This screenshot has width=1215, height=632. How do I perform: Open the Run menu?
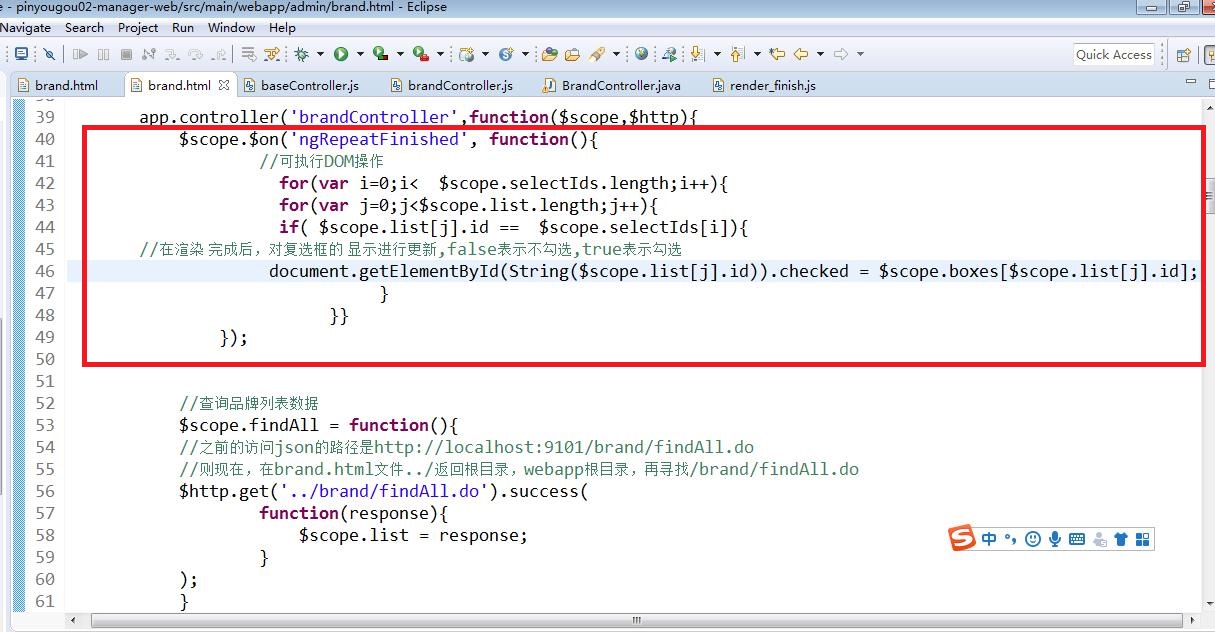click(183, 28)
